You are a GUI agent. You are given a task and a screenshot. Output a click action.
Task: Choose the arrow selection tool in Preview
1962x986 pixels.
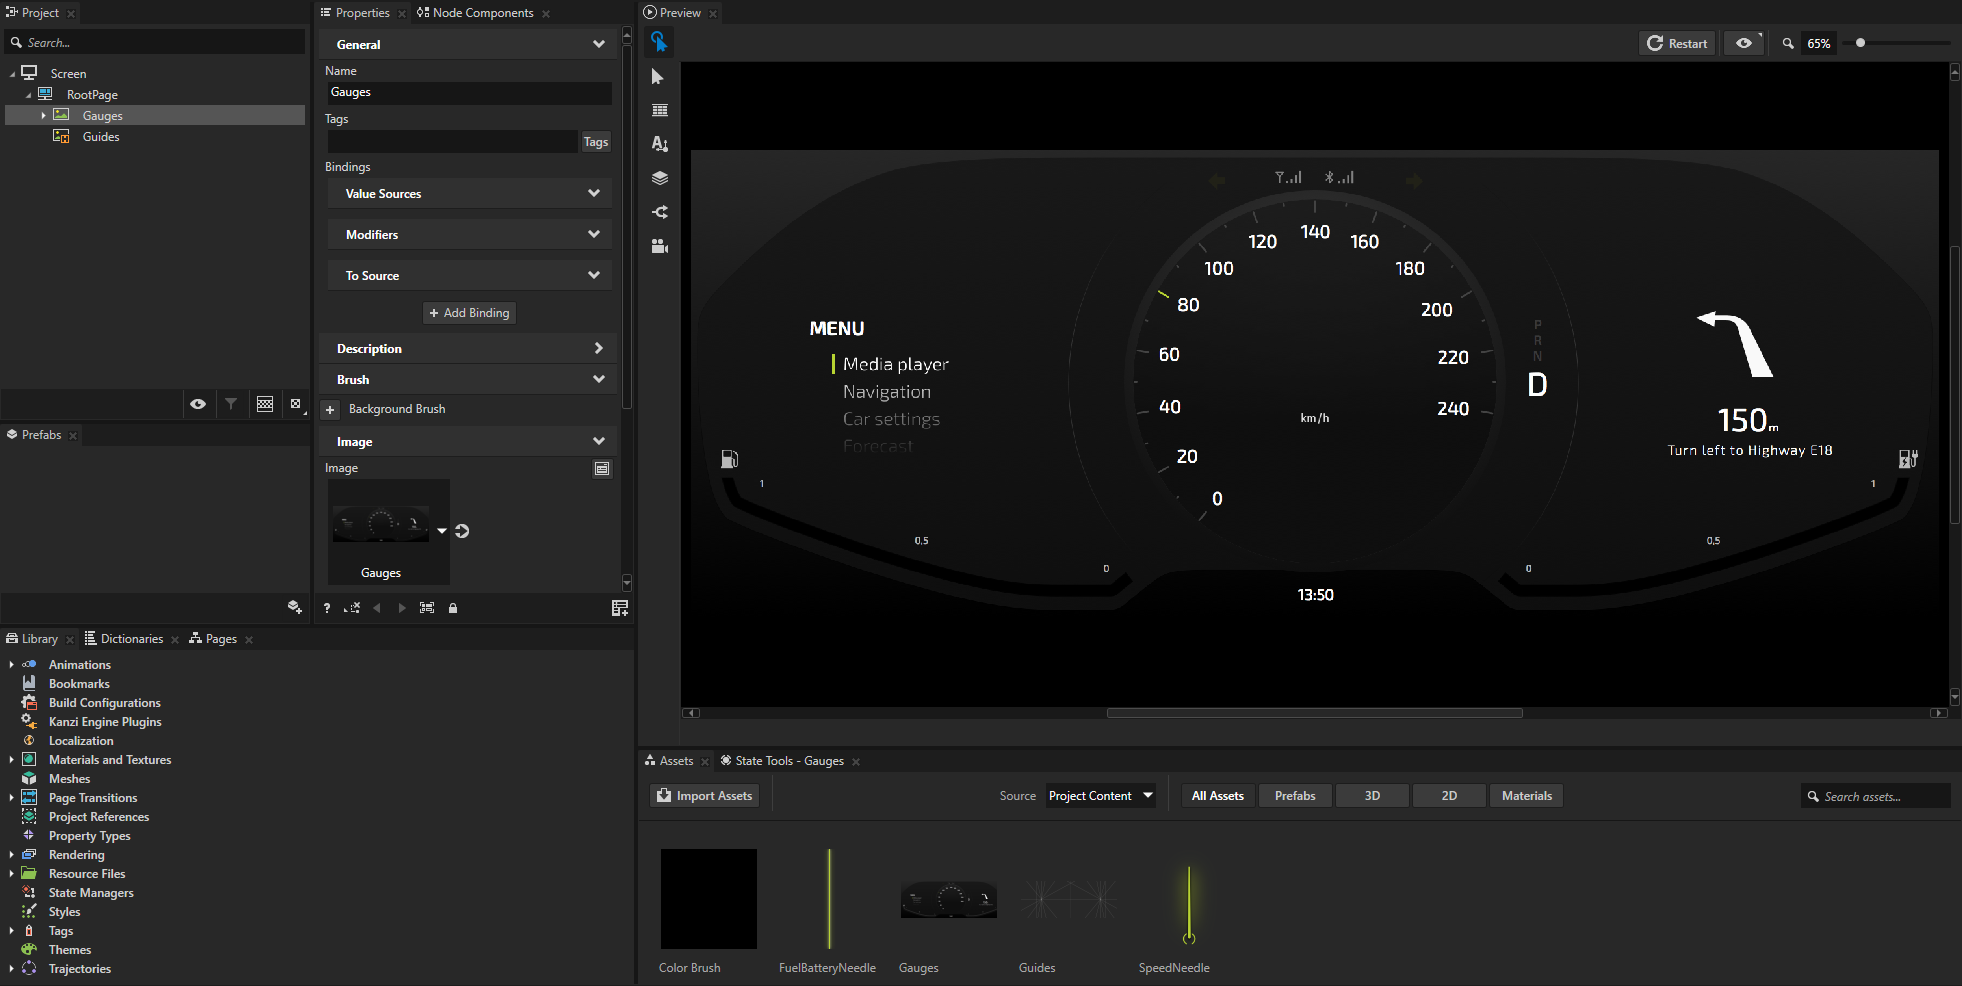click(658, 77)
